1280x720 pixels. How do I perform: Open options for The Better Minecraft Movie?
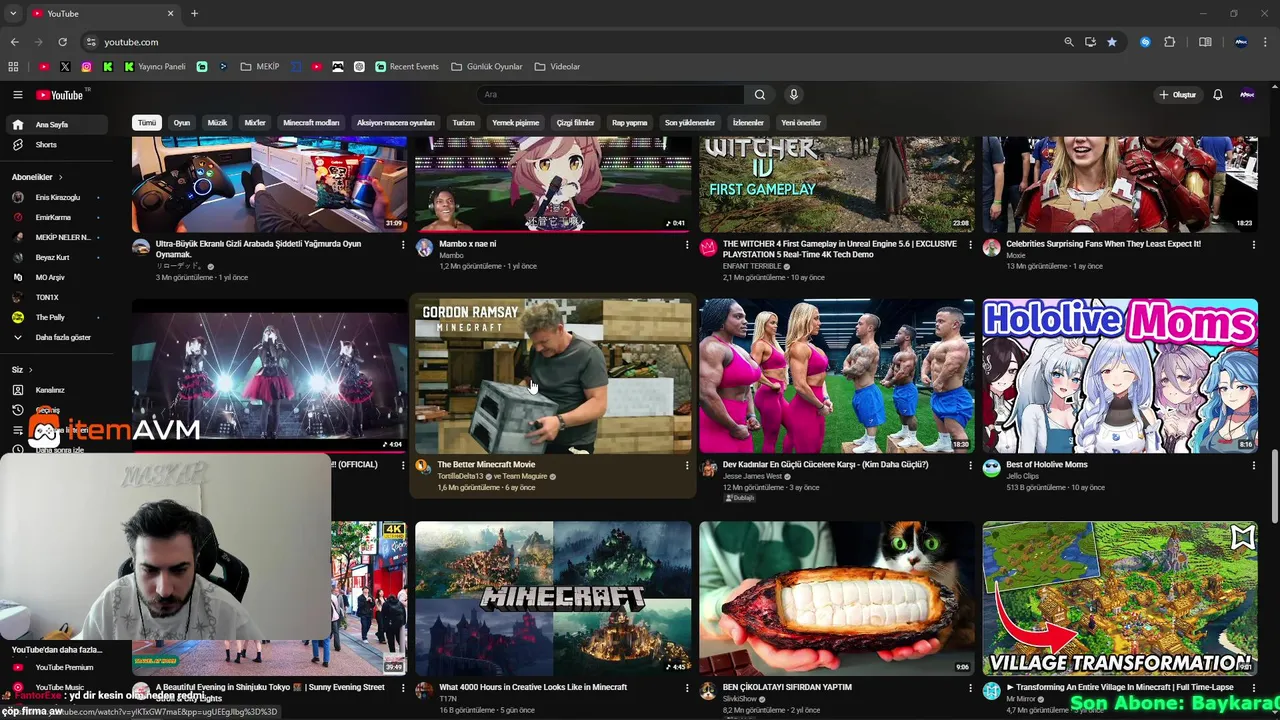[687, 465]
